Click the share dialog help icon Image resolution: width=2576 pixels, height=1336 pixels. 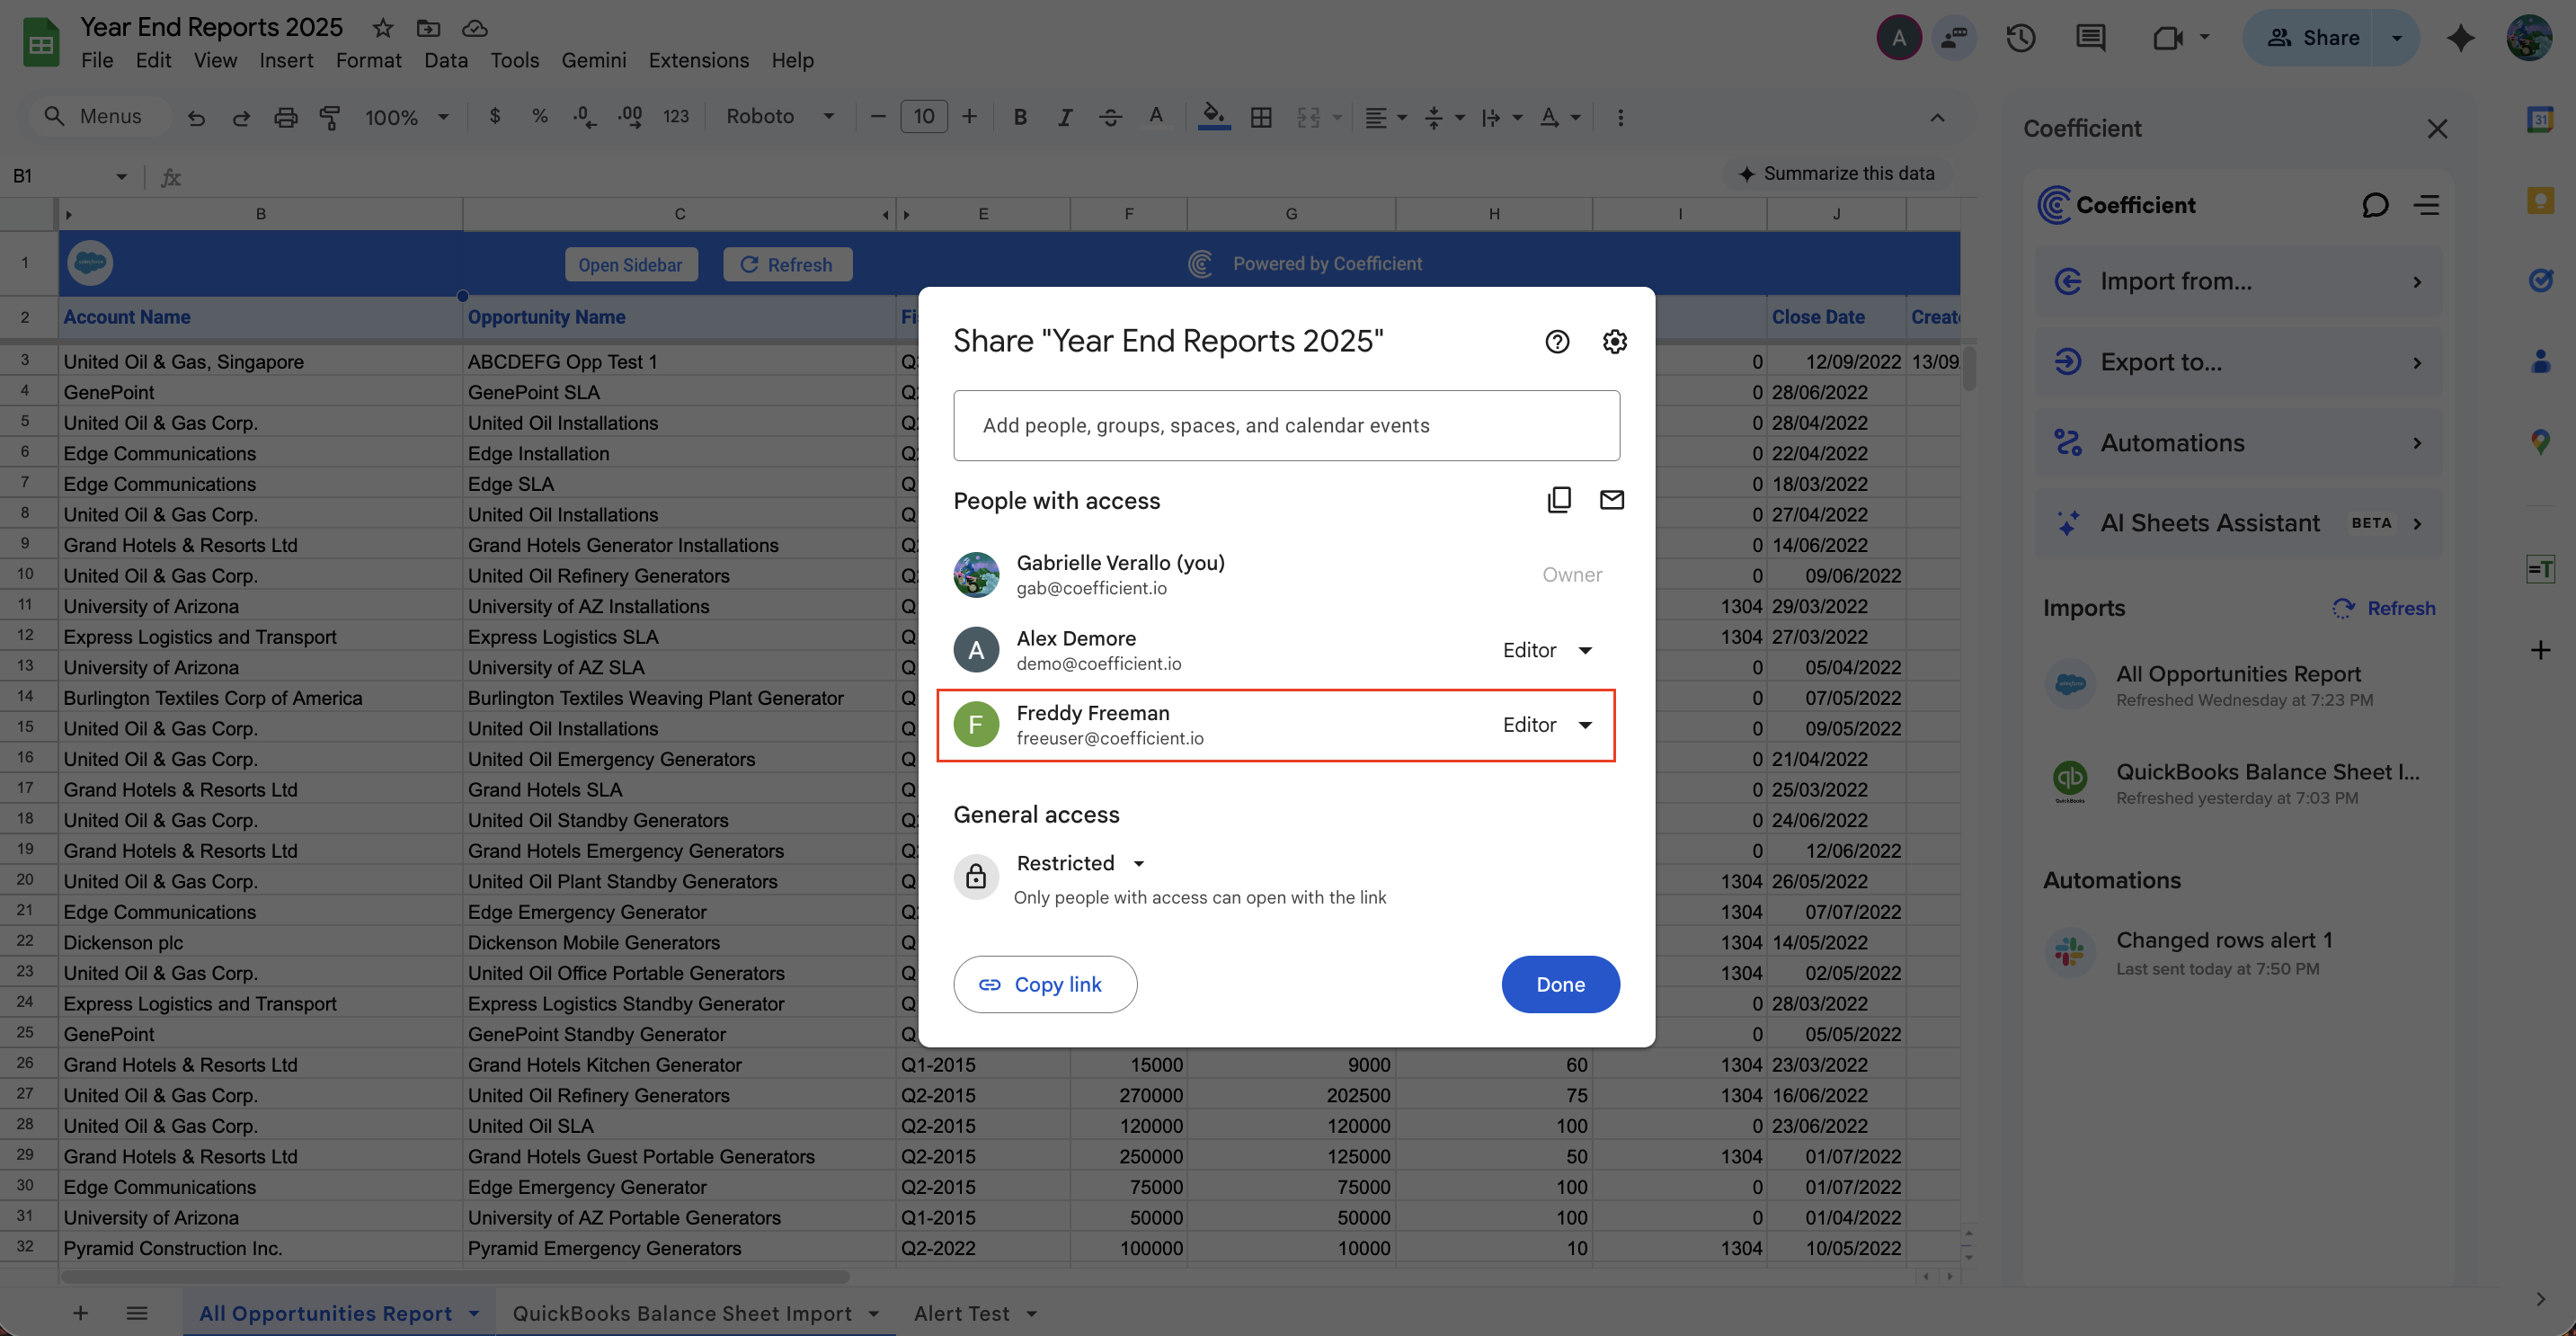(1557, 342)
